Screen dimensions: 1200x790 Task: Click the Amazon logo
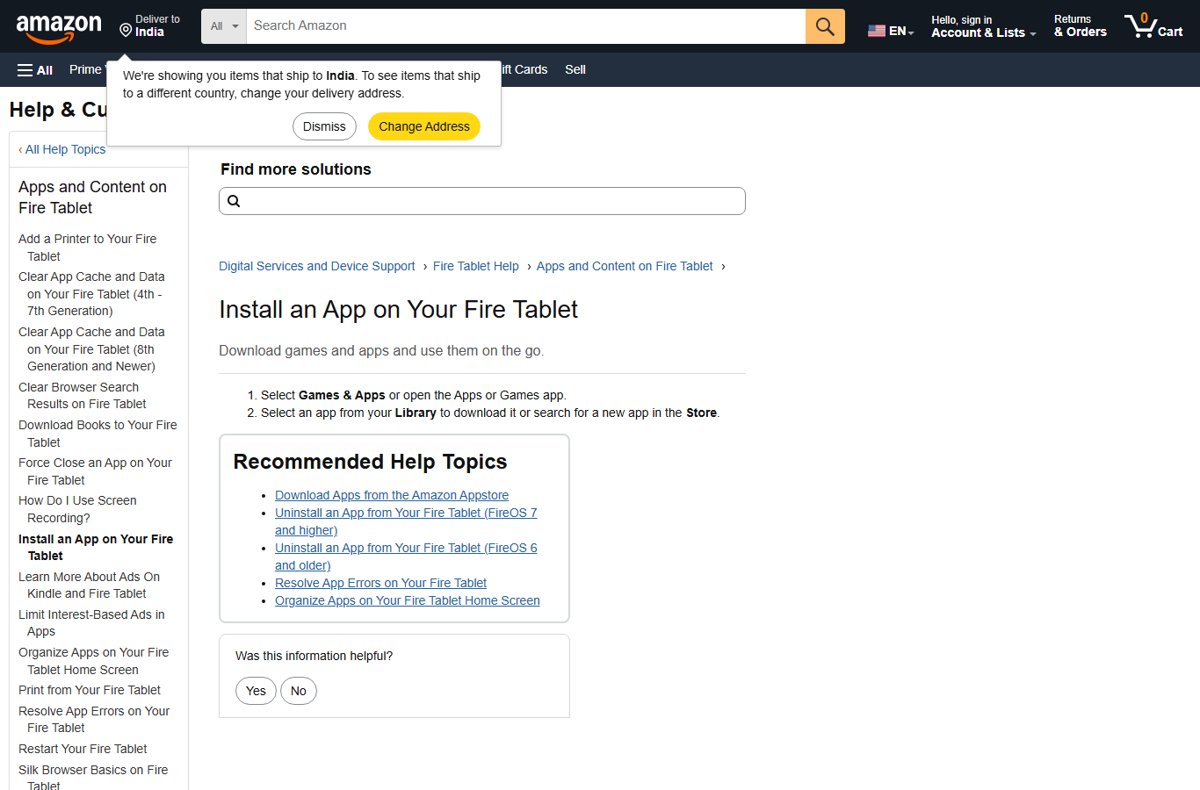tap(59, 28)
